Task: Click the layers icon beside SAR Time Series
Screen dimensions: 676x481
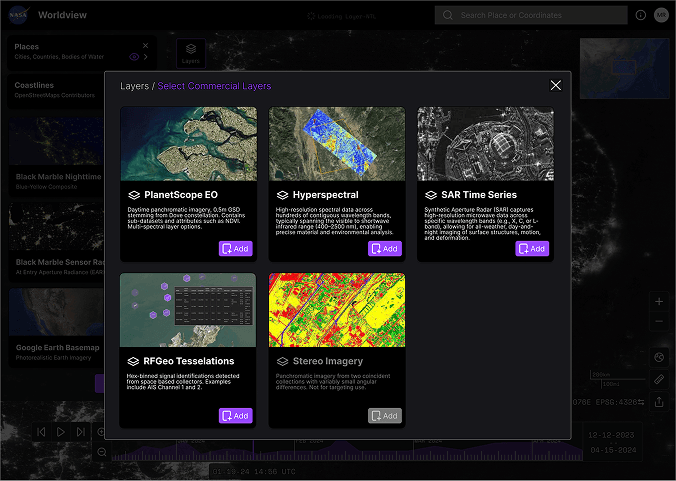Action: click(431, 195)
